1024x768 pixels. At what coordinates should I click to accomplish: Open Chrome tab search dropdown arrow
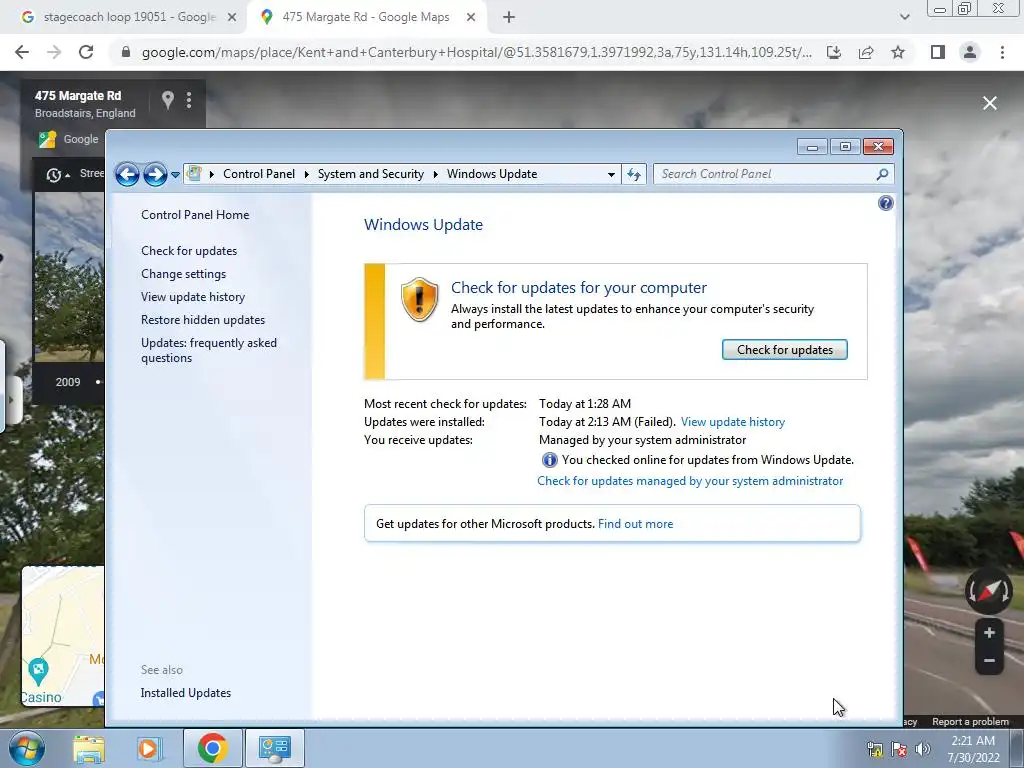(x=904, y=18)
